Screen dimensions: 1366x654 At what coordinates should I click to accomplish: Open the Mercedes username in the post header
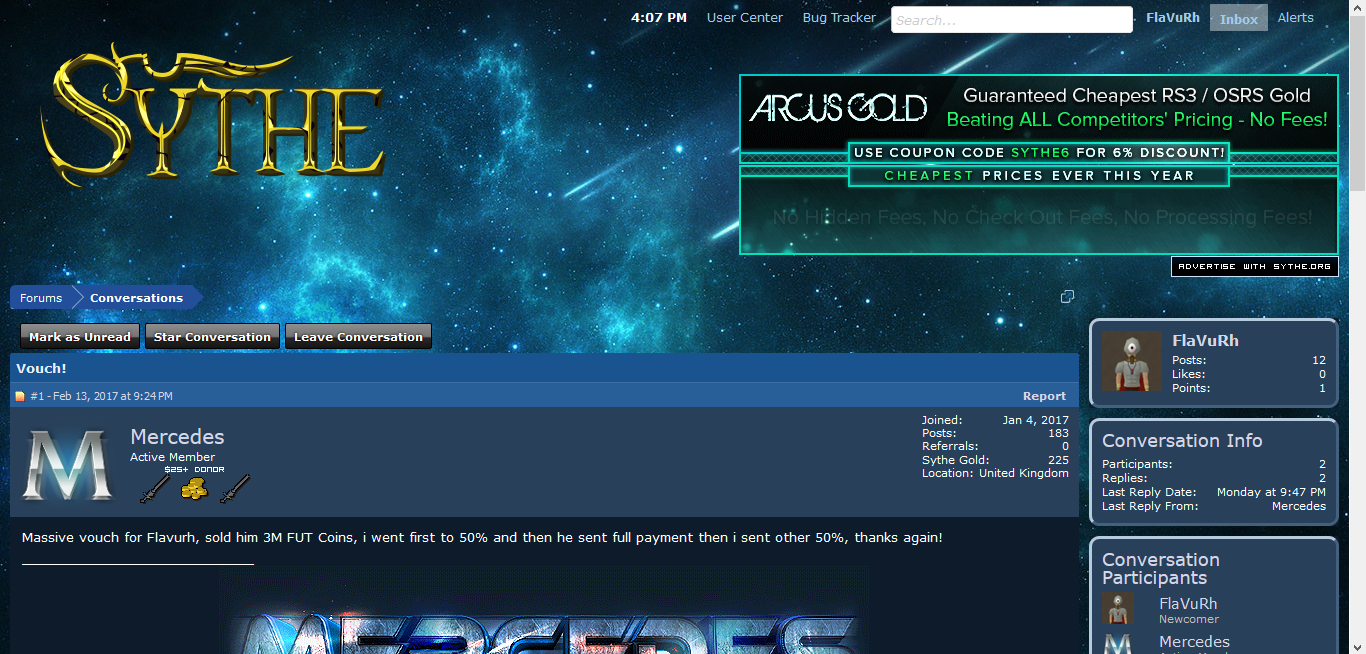coord(177,437)
